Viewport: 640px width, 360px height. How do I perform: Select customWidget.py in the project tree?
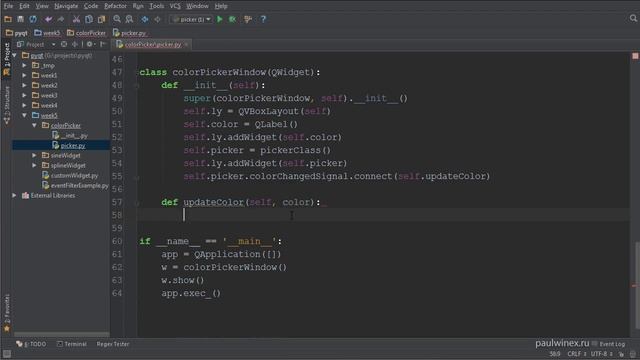pyautogui.click(x=70, y=176)
